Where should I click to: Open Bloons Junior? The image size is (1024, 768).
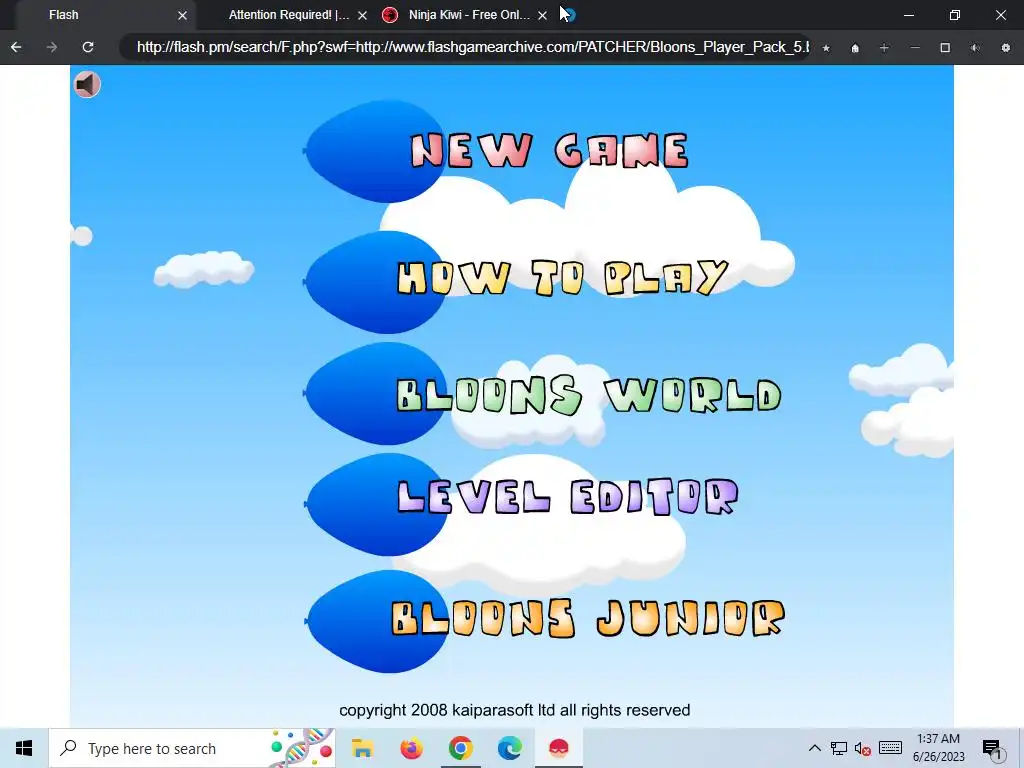pyautogui.click(x=588, y=618)
